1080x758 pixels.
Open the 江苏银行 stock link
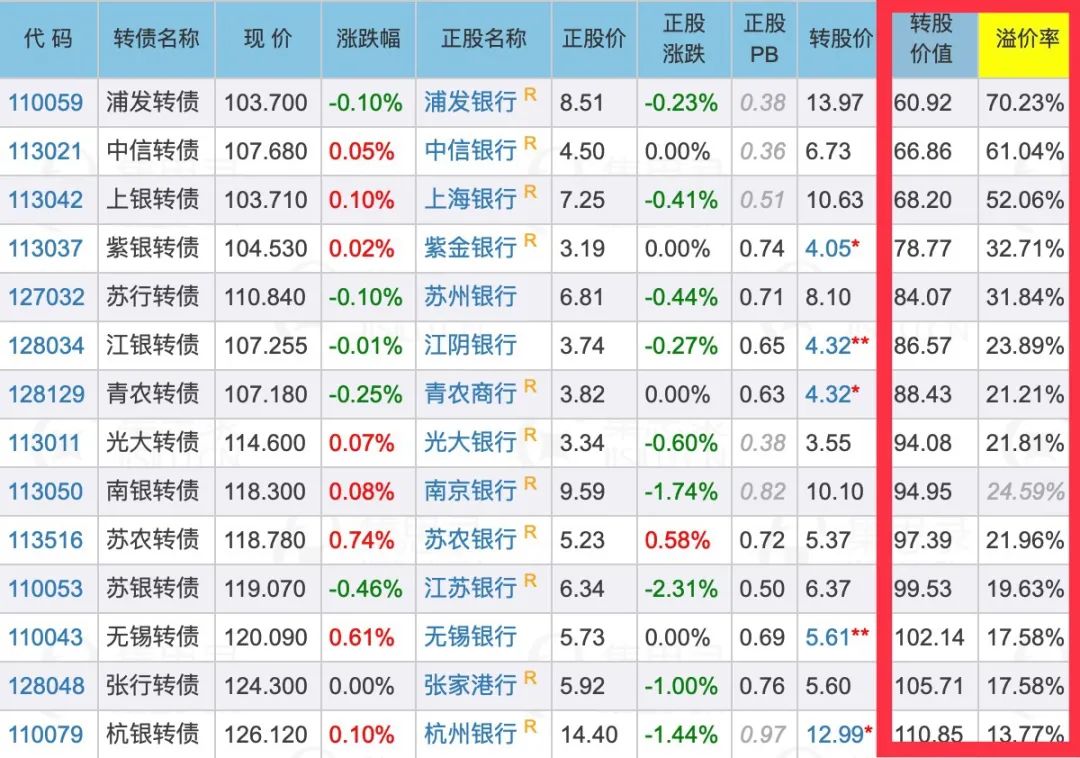pos(470,589)
